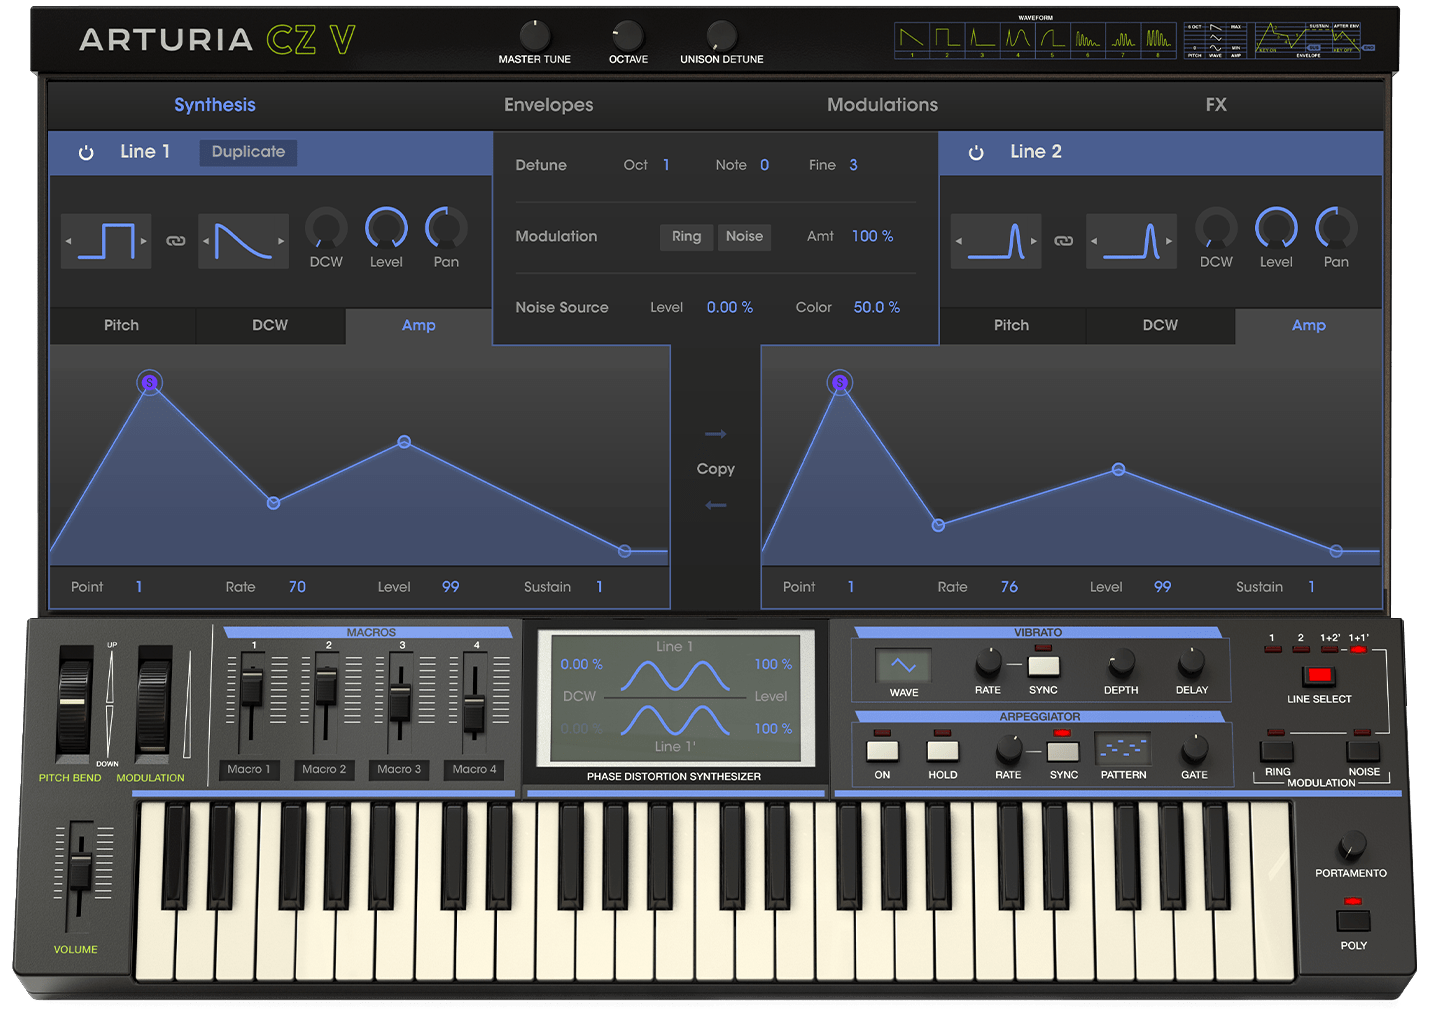Click the Line 2 waveform link icon

[1064, 241]
